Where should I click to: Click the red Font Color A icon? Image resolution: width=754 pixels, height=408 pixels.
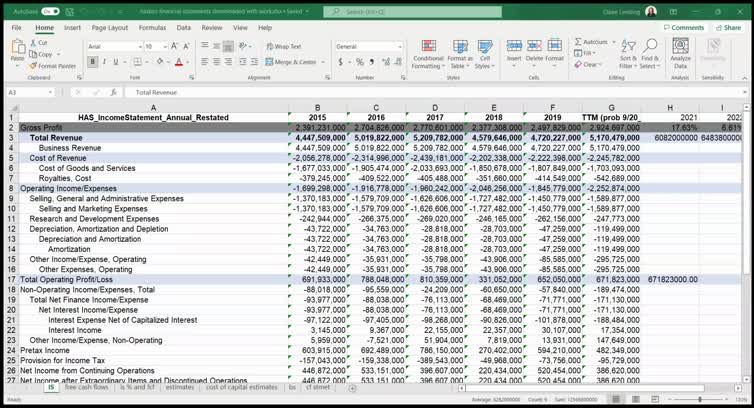click(179, 62)
